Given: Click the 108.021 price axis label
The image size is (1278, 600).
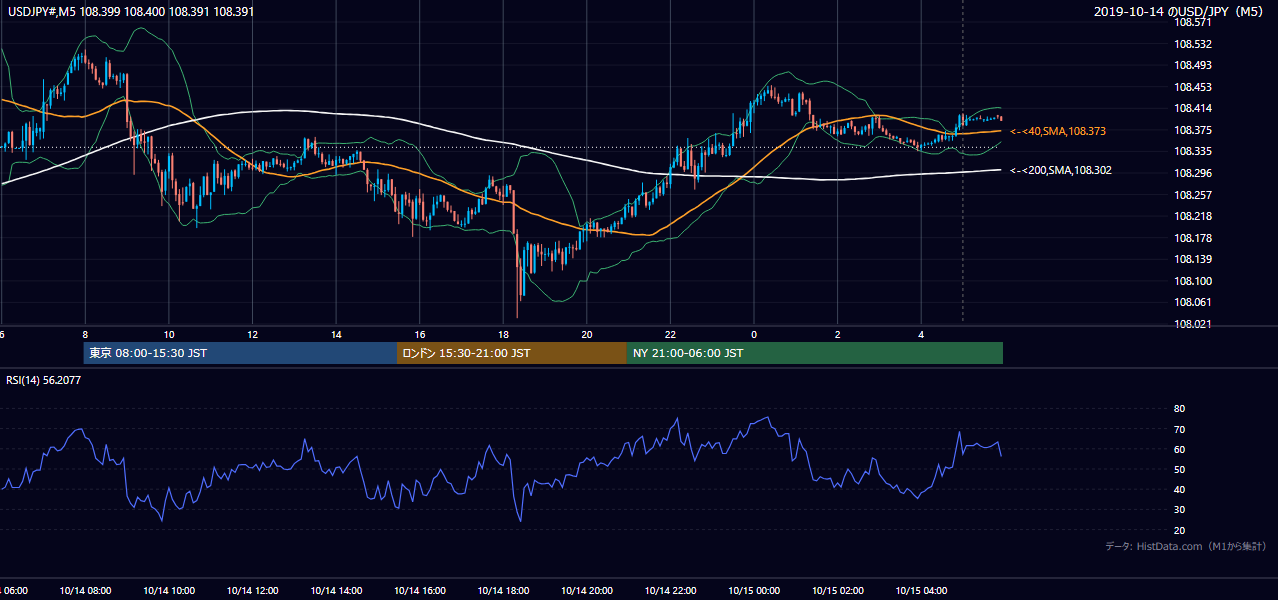Looking at the screenshot, I should [x=1194, y=324].
